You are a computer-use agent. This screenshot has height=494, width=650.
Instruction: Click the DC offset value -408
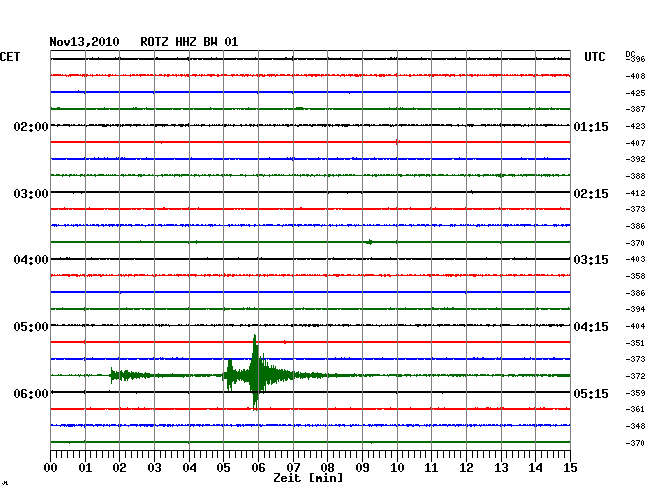pyautogui.click(x=635, y=76)
